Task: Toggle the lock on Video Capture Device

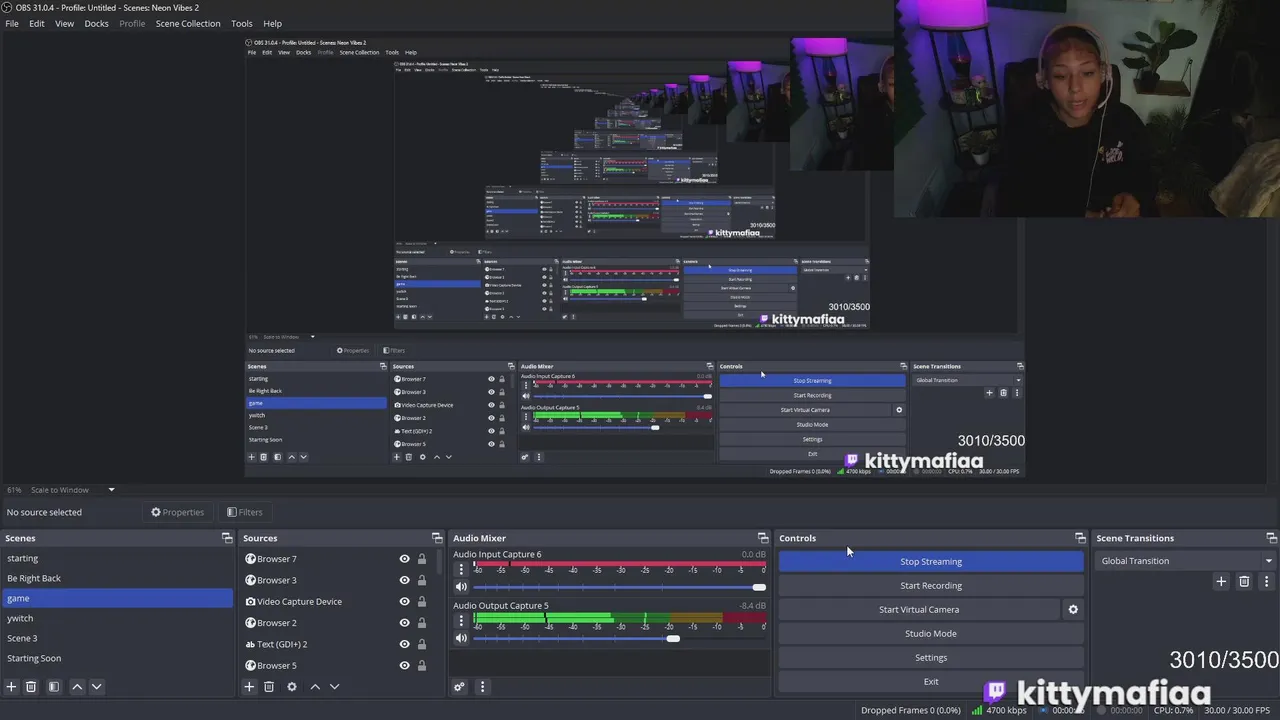Action: tap(422, 602)
